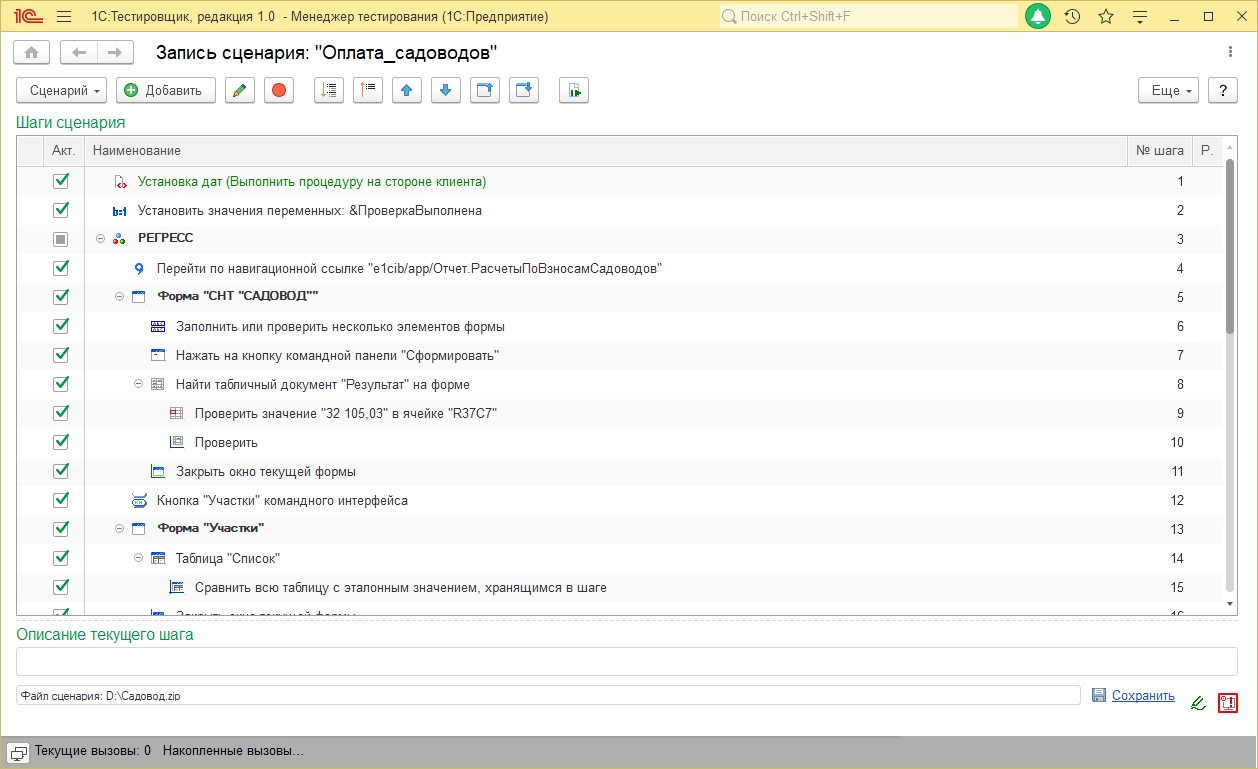Click the 1C logo icon
The height and width of the screenshot is (769, 1258).
click(x=27, y=17)
